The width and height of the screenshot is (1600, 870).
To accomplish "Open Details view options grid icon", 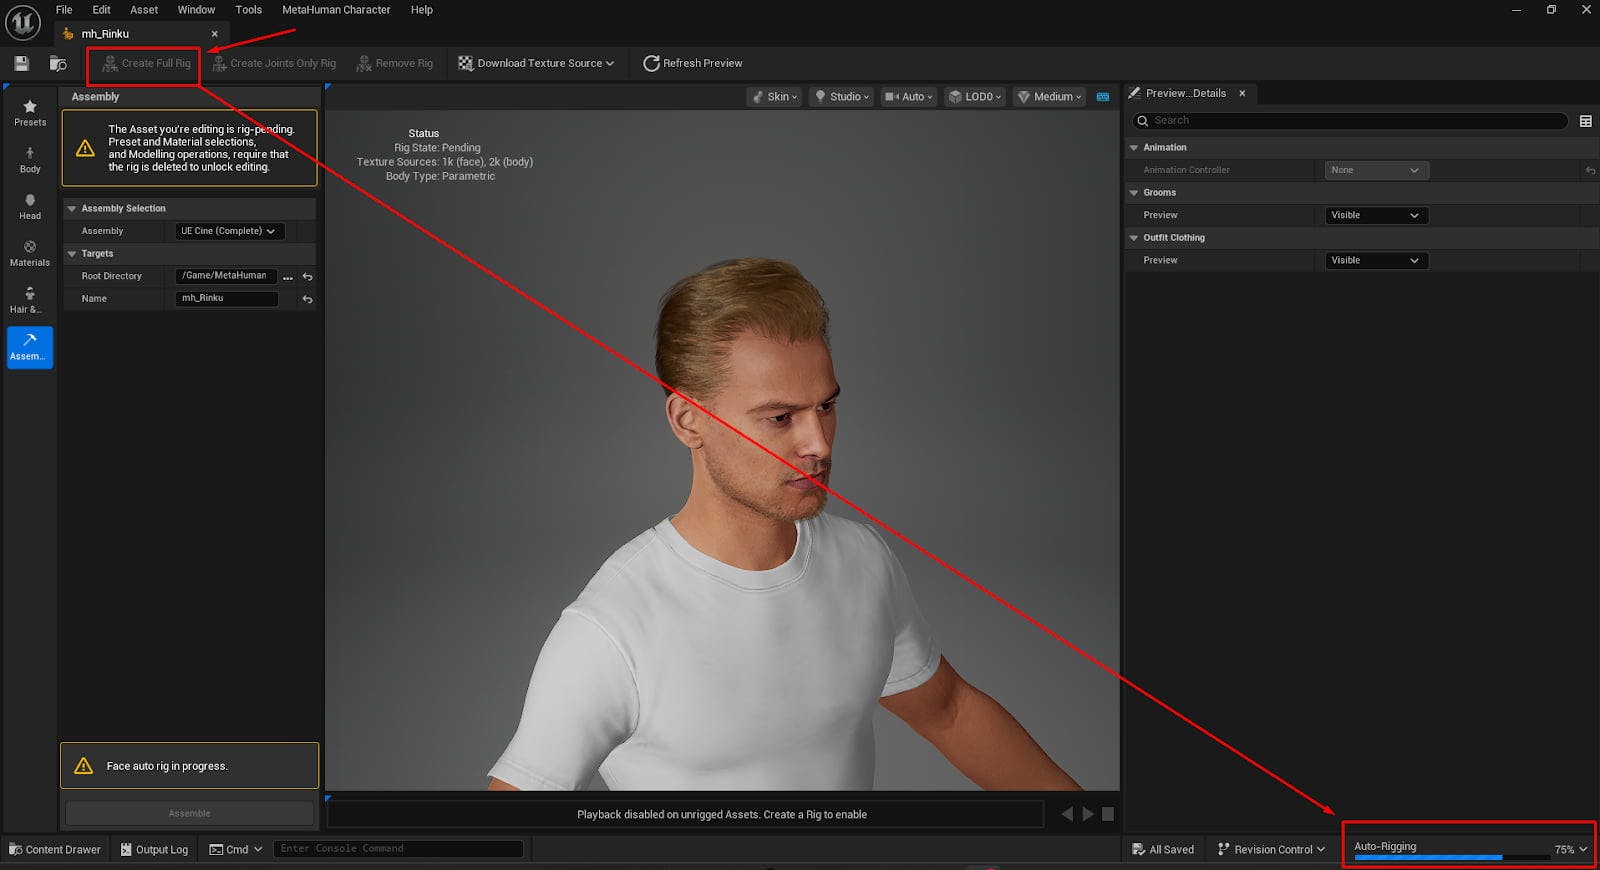I will point(1585,121).
